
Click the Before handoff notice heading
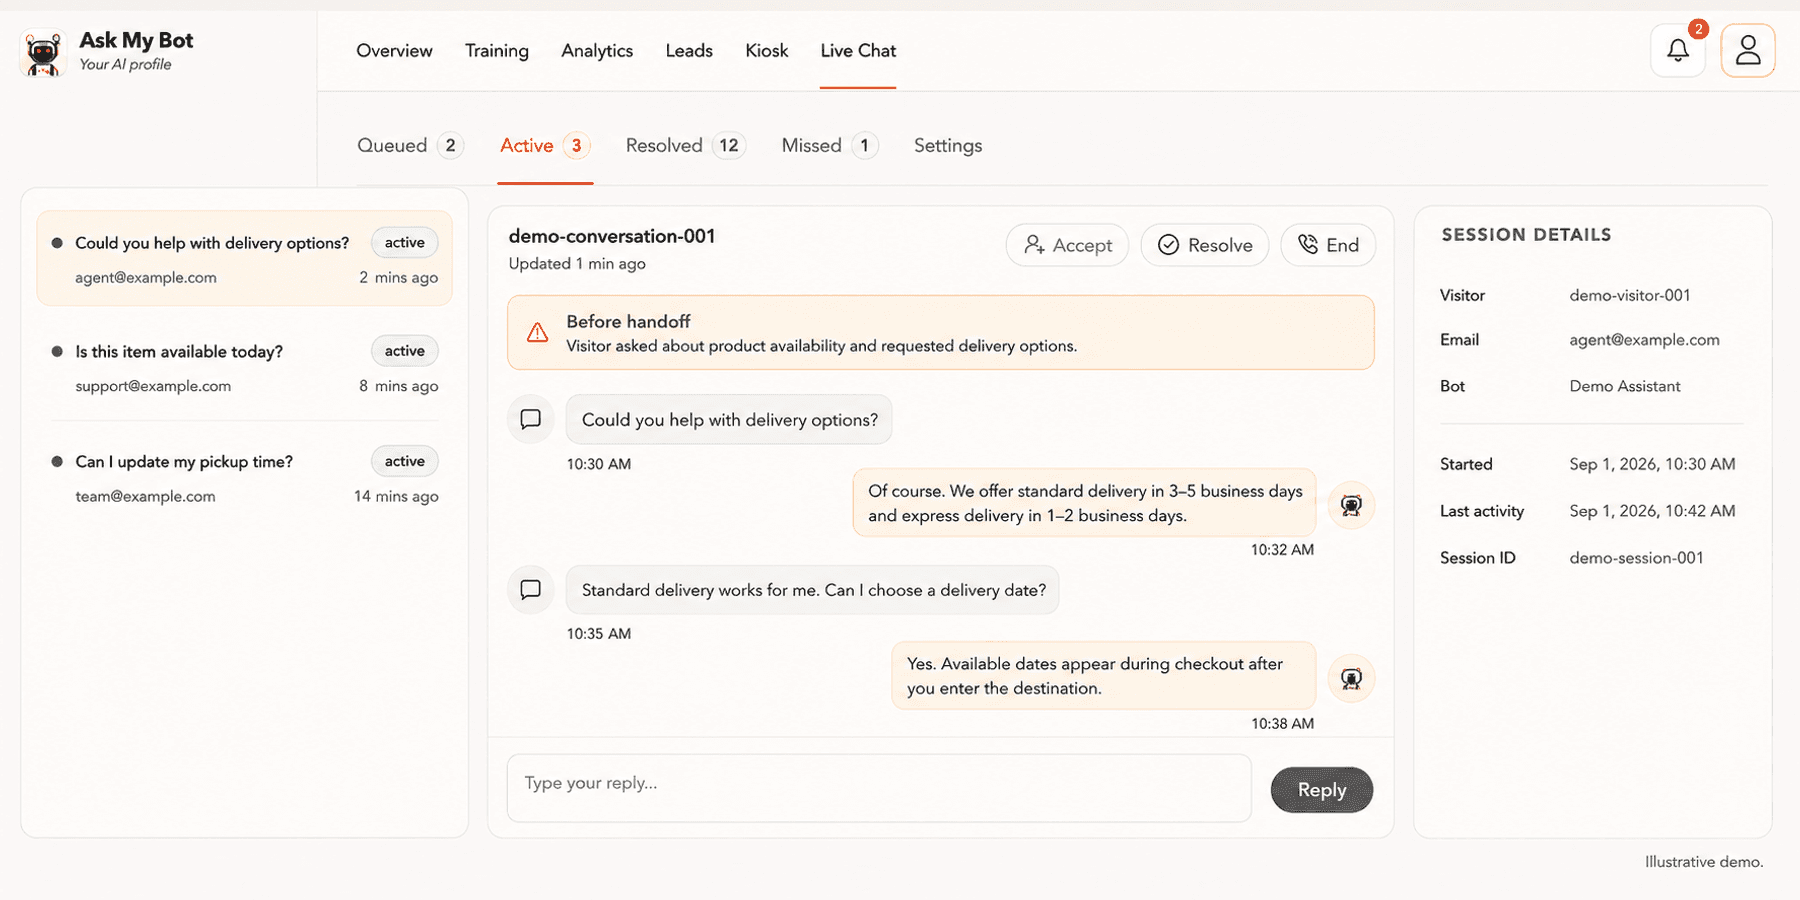(628, 322)
